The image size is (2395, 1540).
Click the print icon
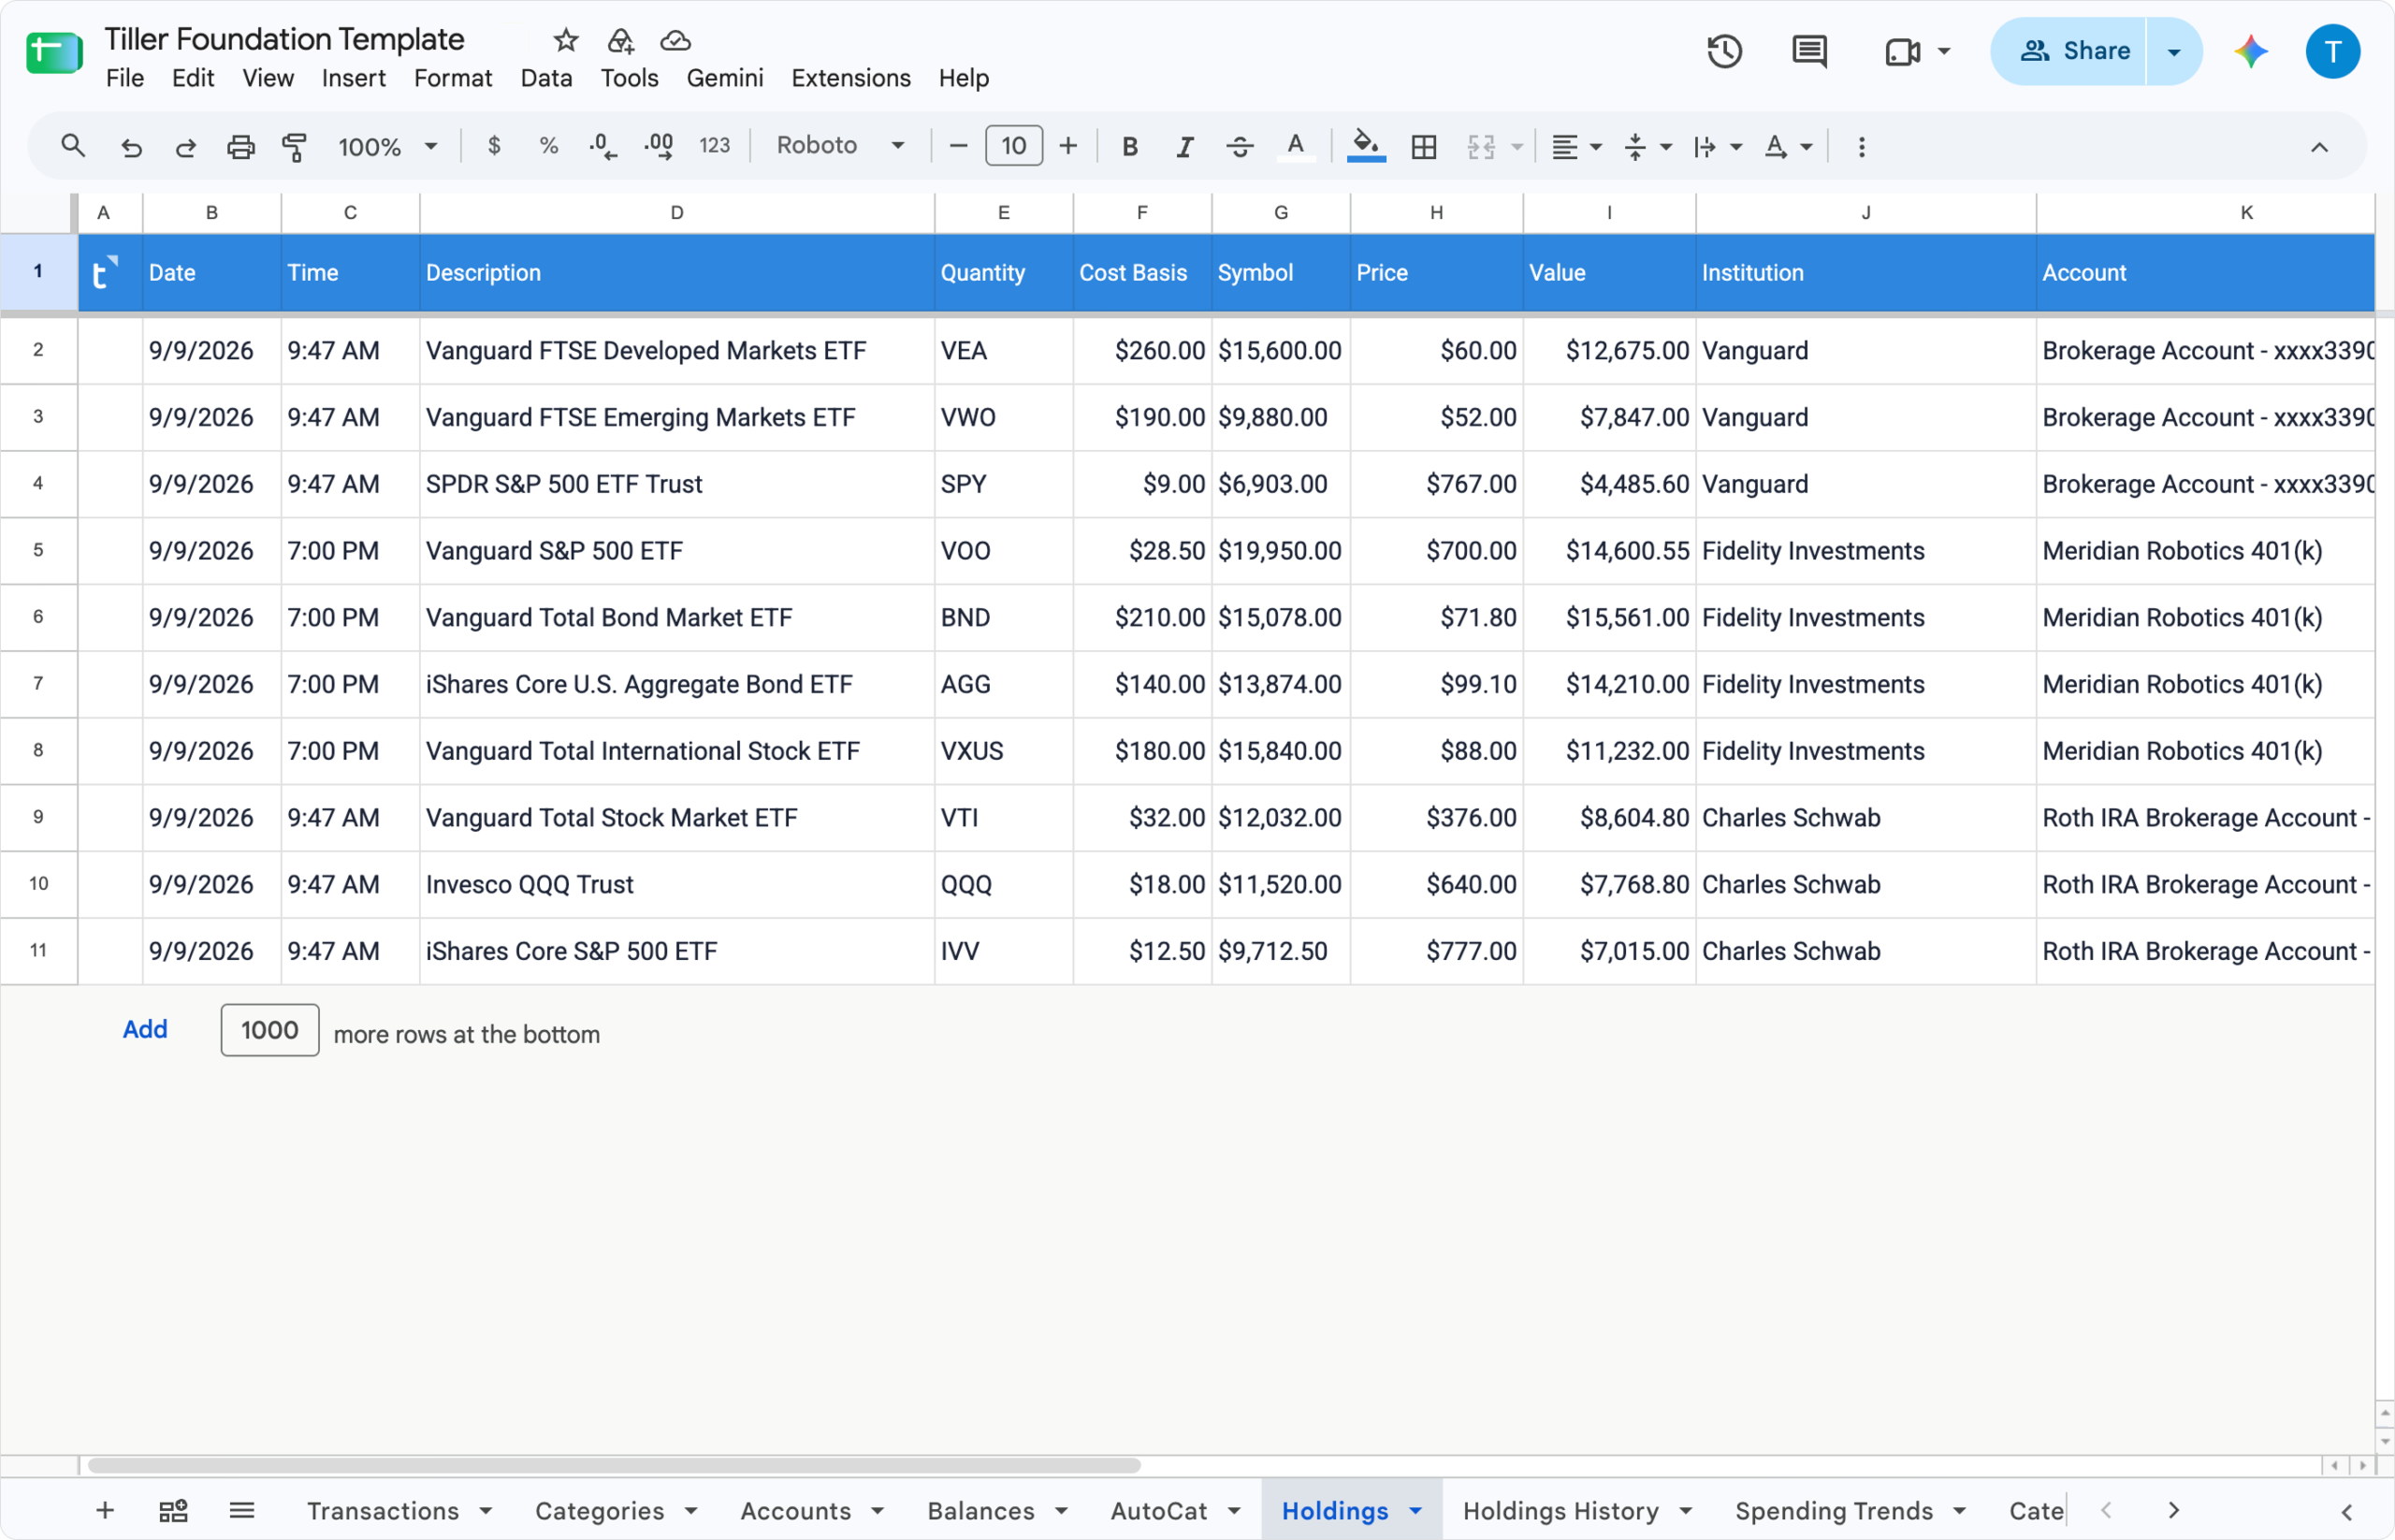pos(240,147)
